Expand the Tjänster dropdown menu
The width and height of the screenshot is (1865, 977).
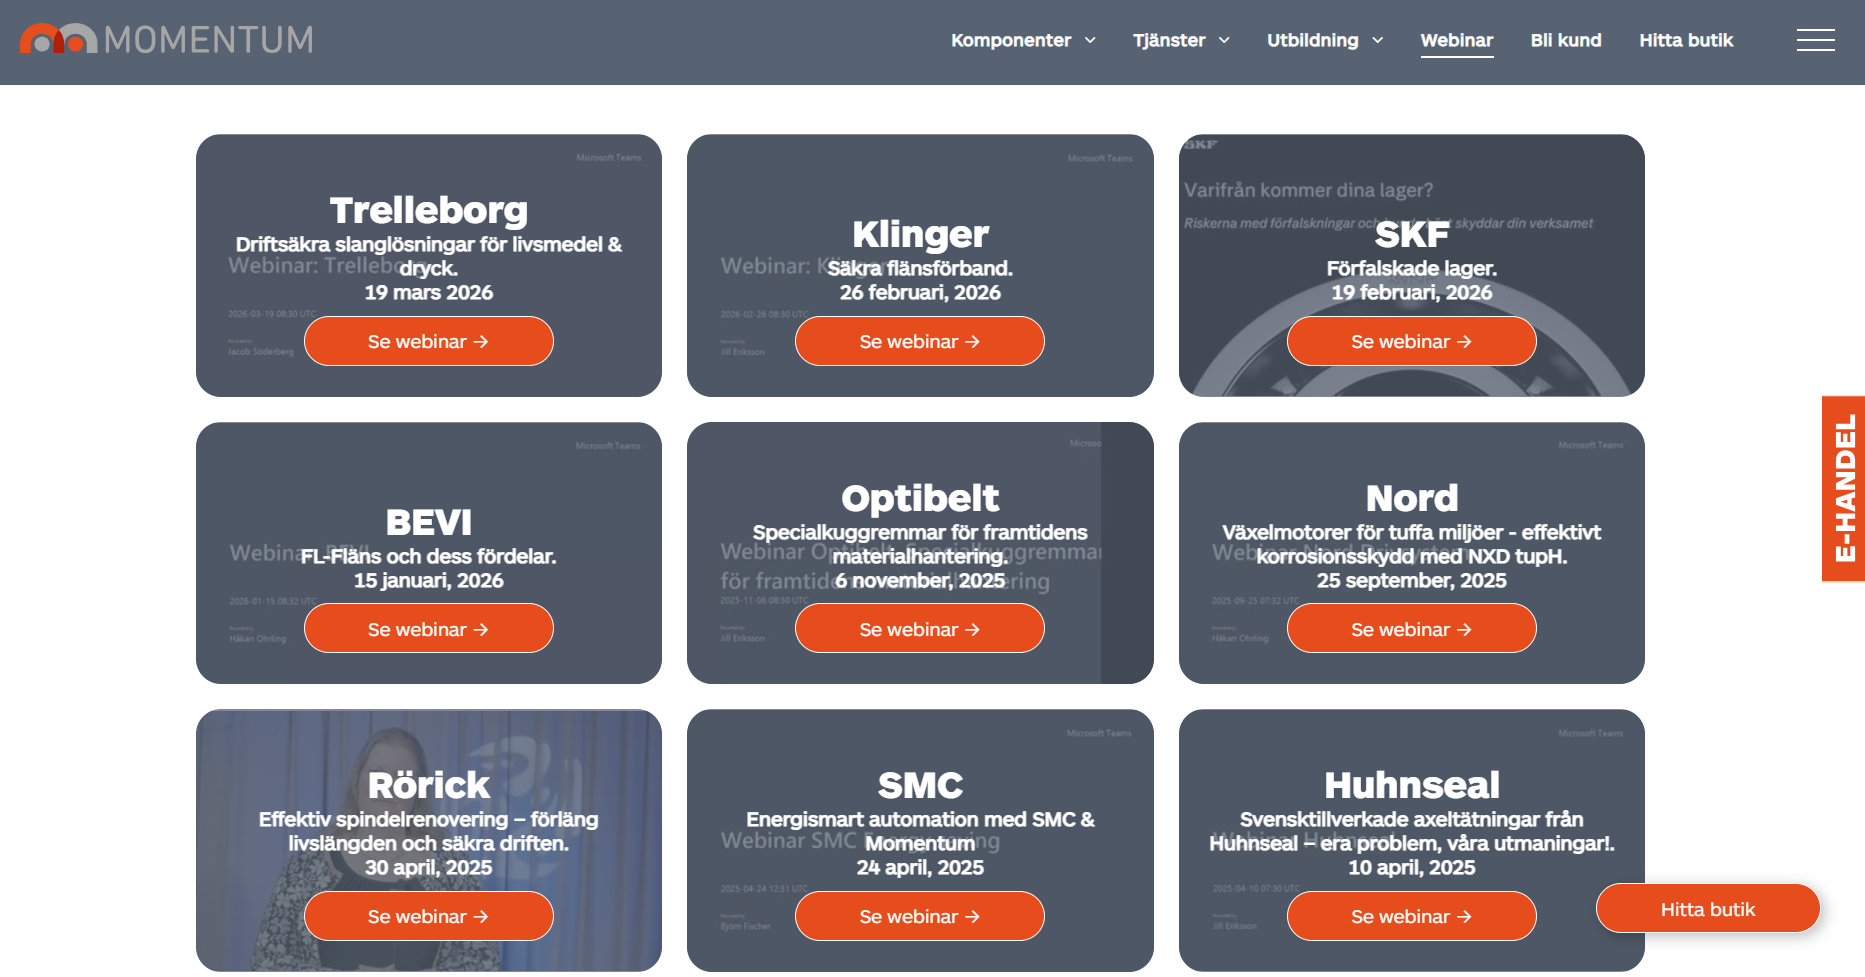(1180, 40)
